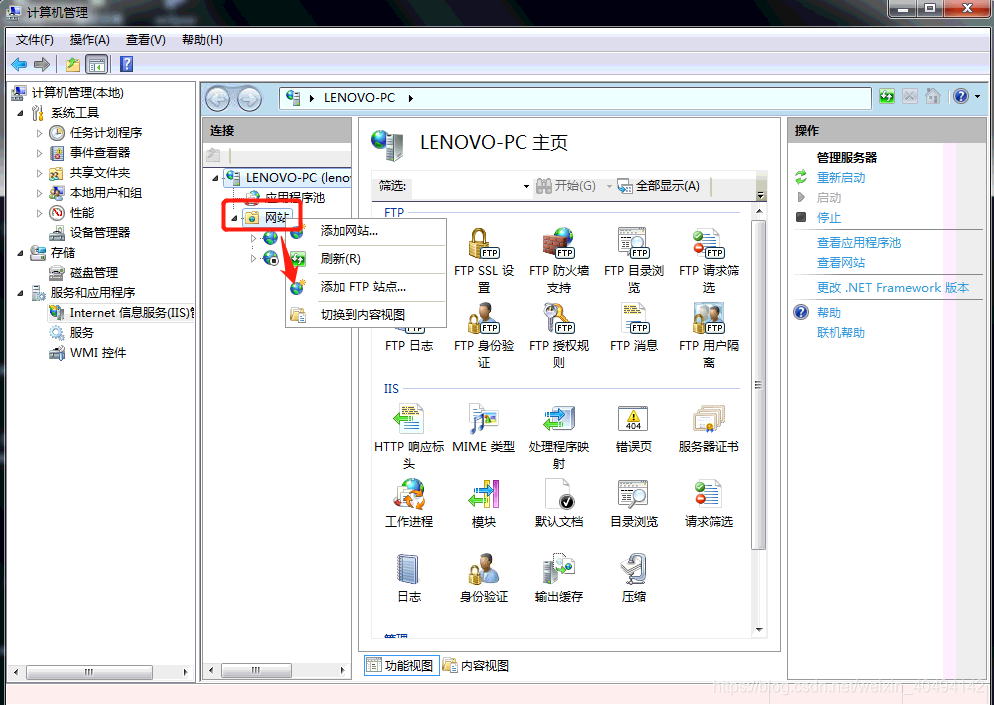The height and width of the screenshot is (705, 994).
Task: Collapse the 存储 tree node
Action: [20, 253]
